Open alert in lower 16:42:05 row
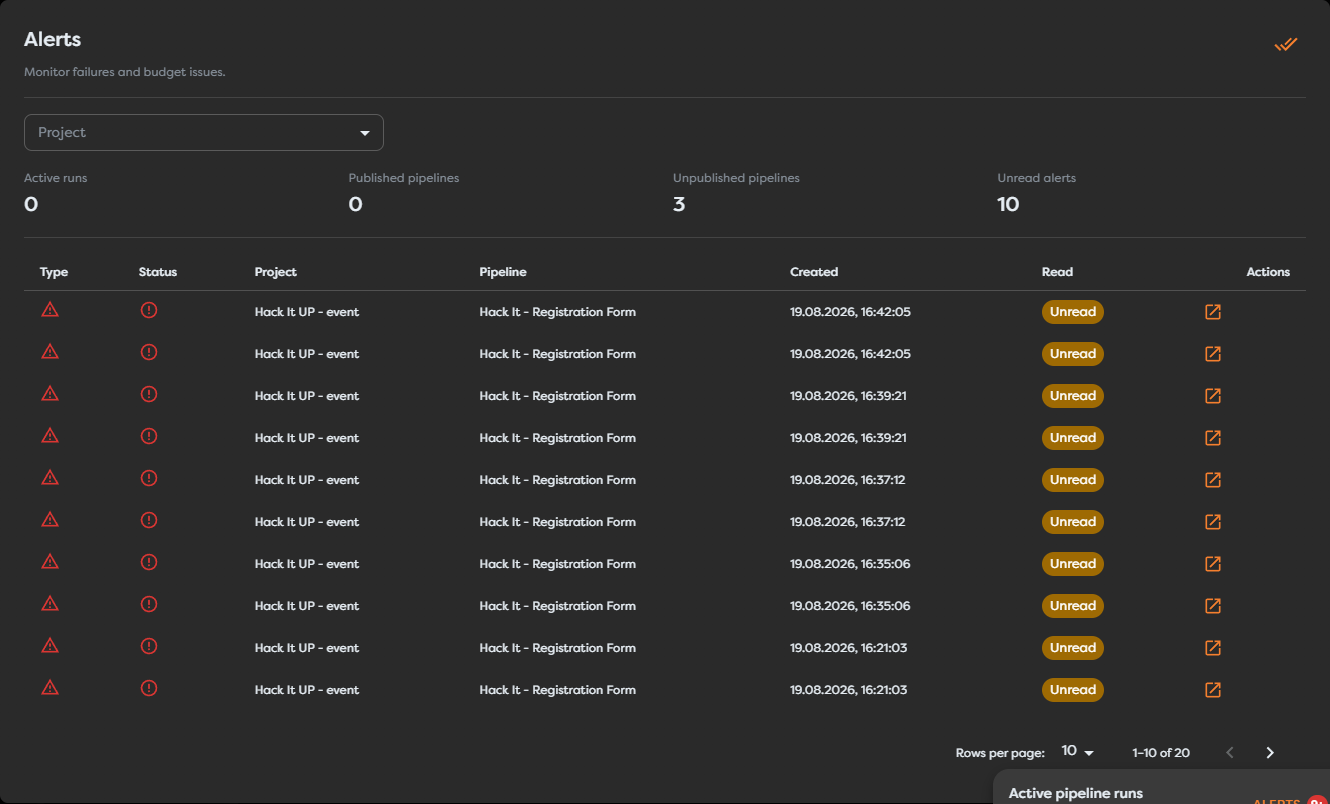 coord(1213,354)
